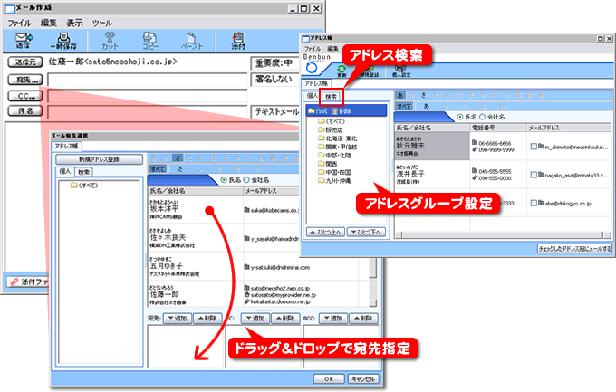Click the 送信 send icon in mail compose toolbar
616x392 pixels.
point(23,40)
